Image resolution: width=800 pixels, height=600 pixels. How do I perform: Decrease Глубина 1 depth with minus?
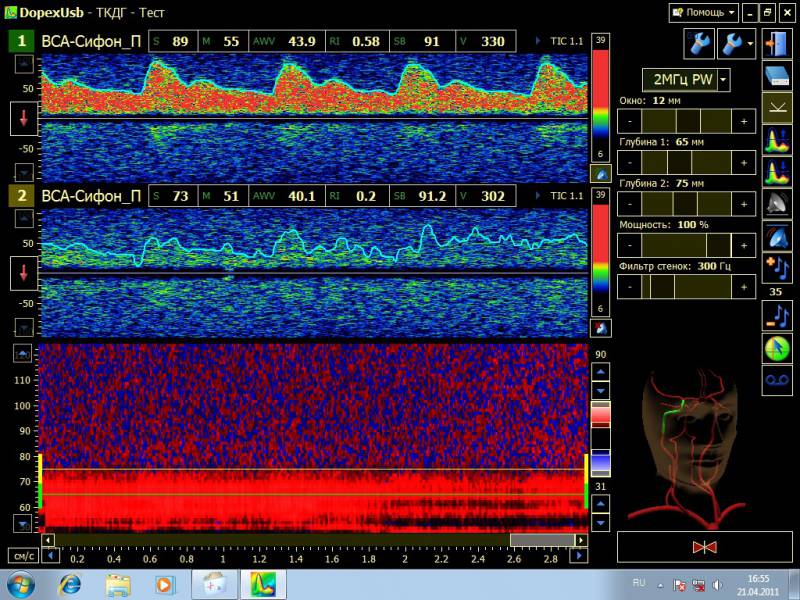pos(630,163)
